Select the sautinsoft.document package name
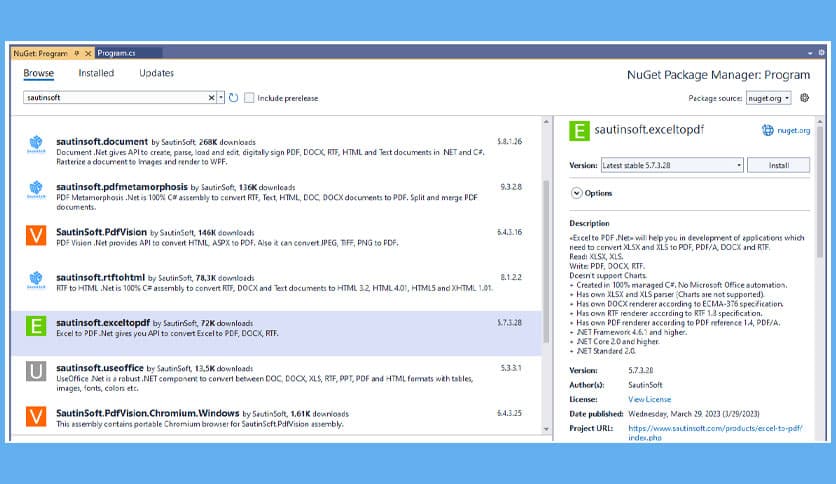This screenshot has height=484, width=836. 102,141
